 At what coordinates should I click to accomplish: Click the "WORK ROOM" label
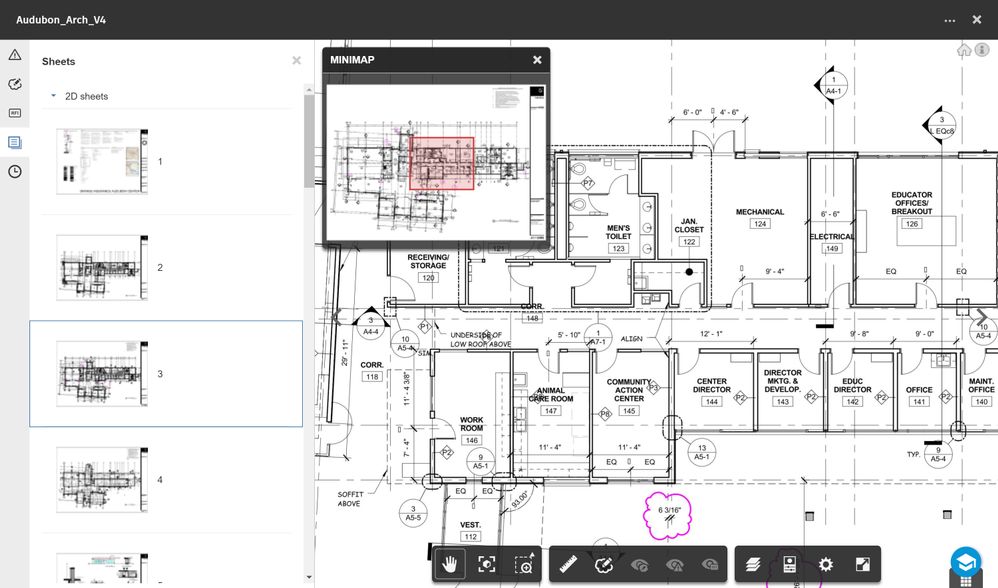[x=472, y=424]
